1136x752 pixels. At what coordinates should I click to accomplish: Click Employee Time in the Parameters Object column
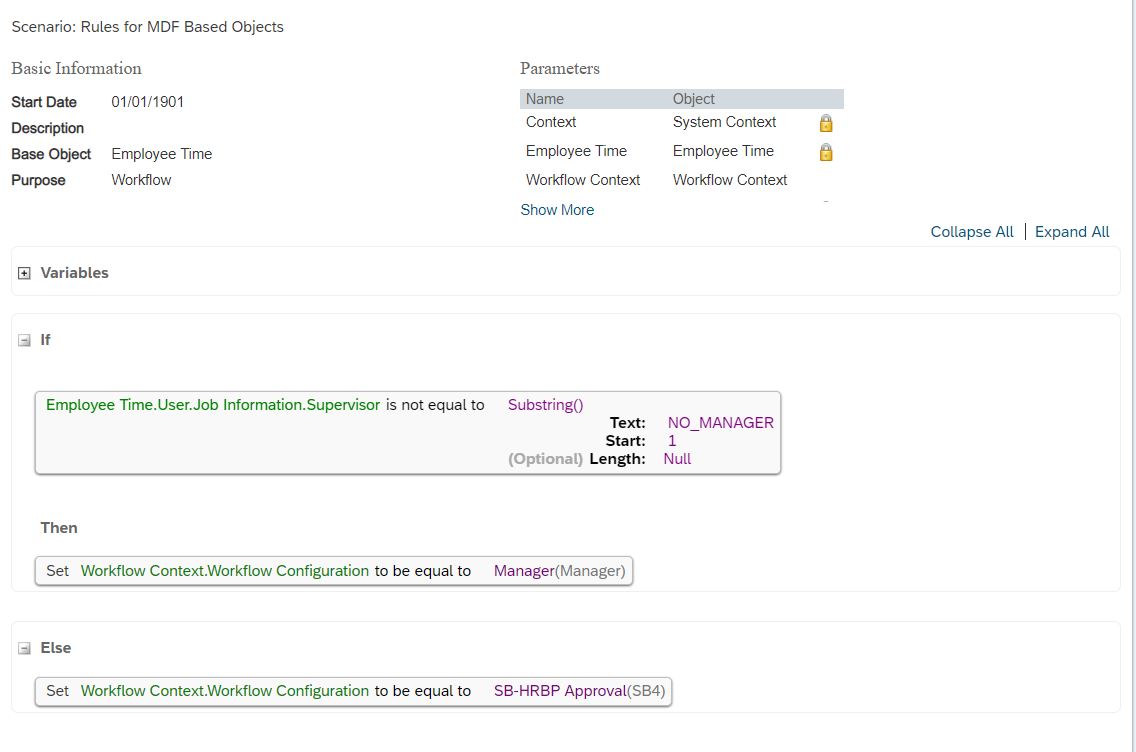point(723,151)
